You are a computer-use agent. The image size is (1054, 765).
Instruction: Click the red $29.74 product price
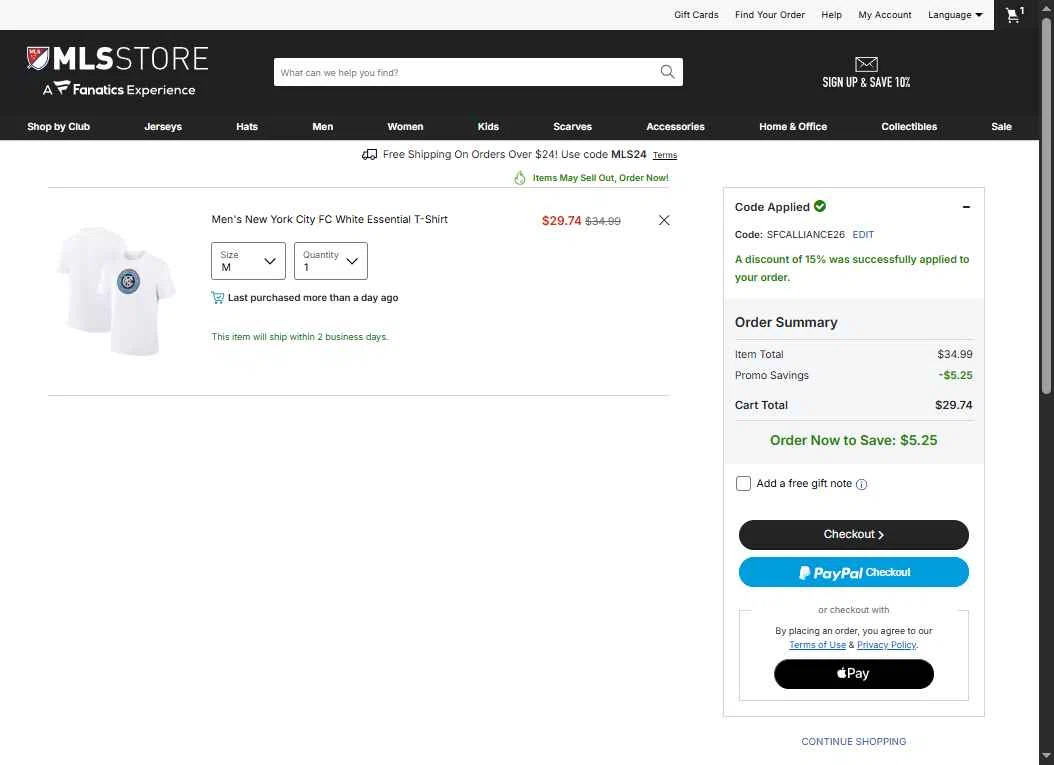point(561,220)
